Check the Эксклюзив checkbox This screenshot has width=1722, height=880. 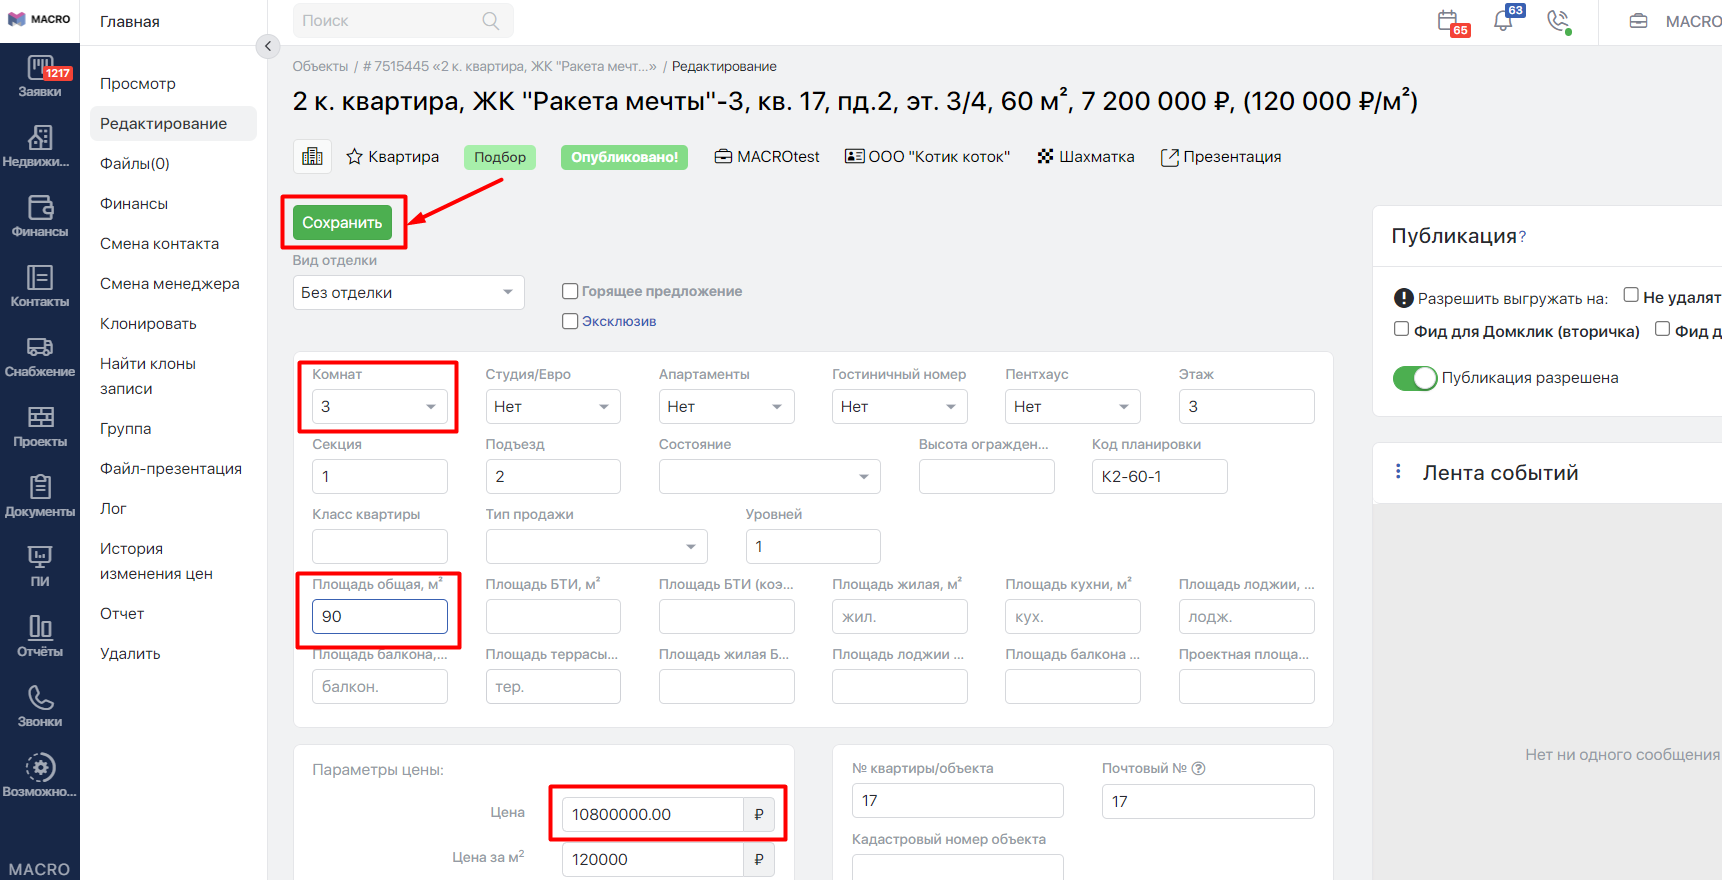click(x=570, y=321)
